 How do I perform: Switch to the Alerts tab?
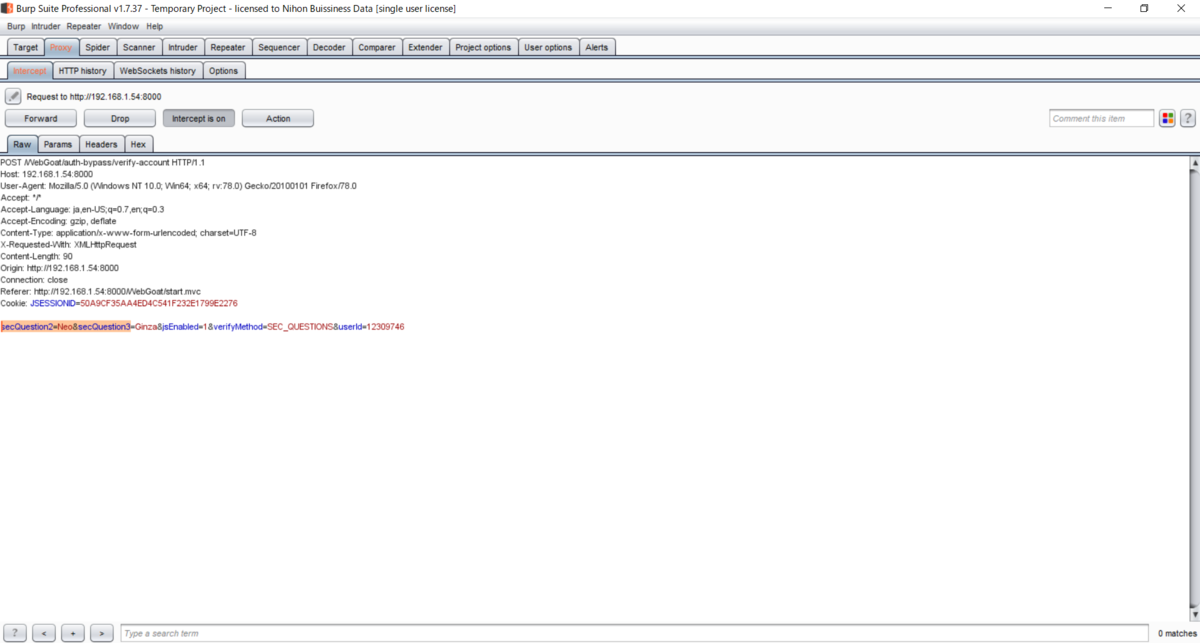coord(597,47)
